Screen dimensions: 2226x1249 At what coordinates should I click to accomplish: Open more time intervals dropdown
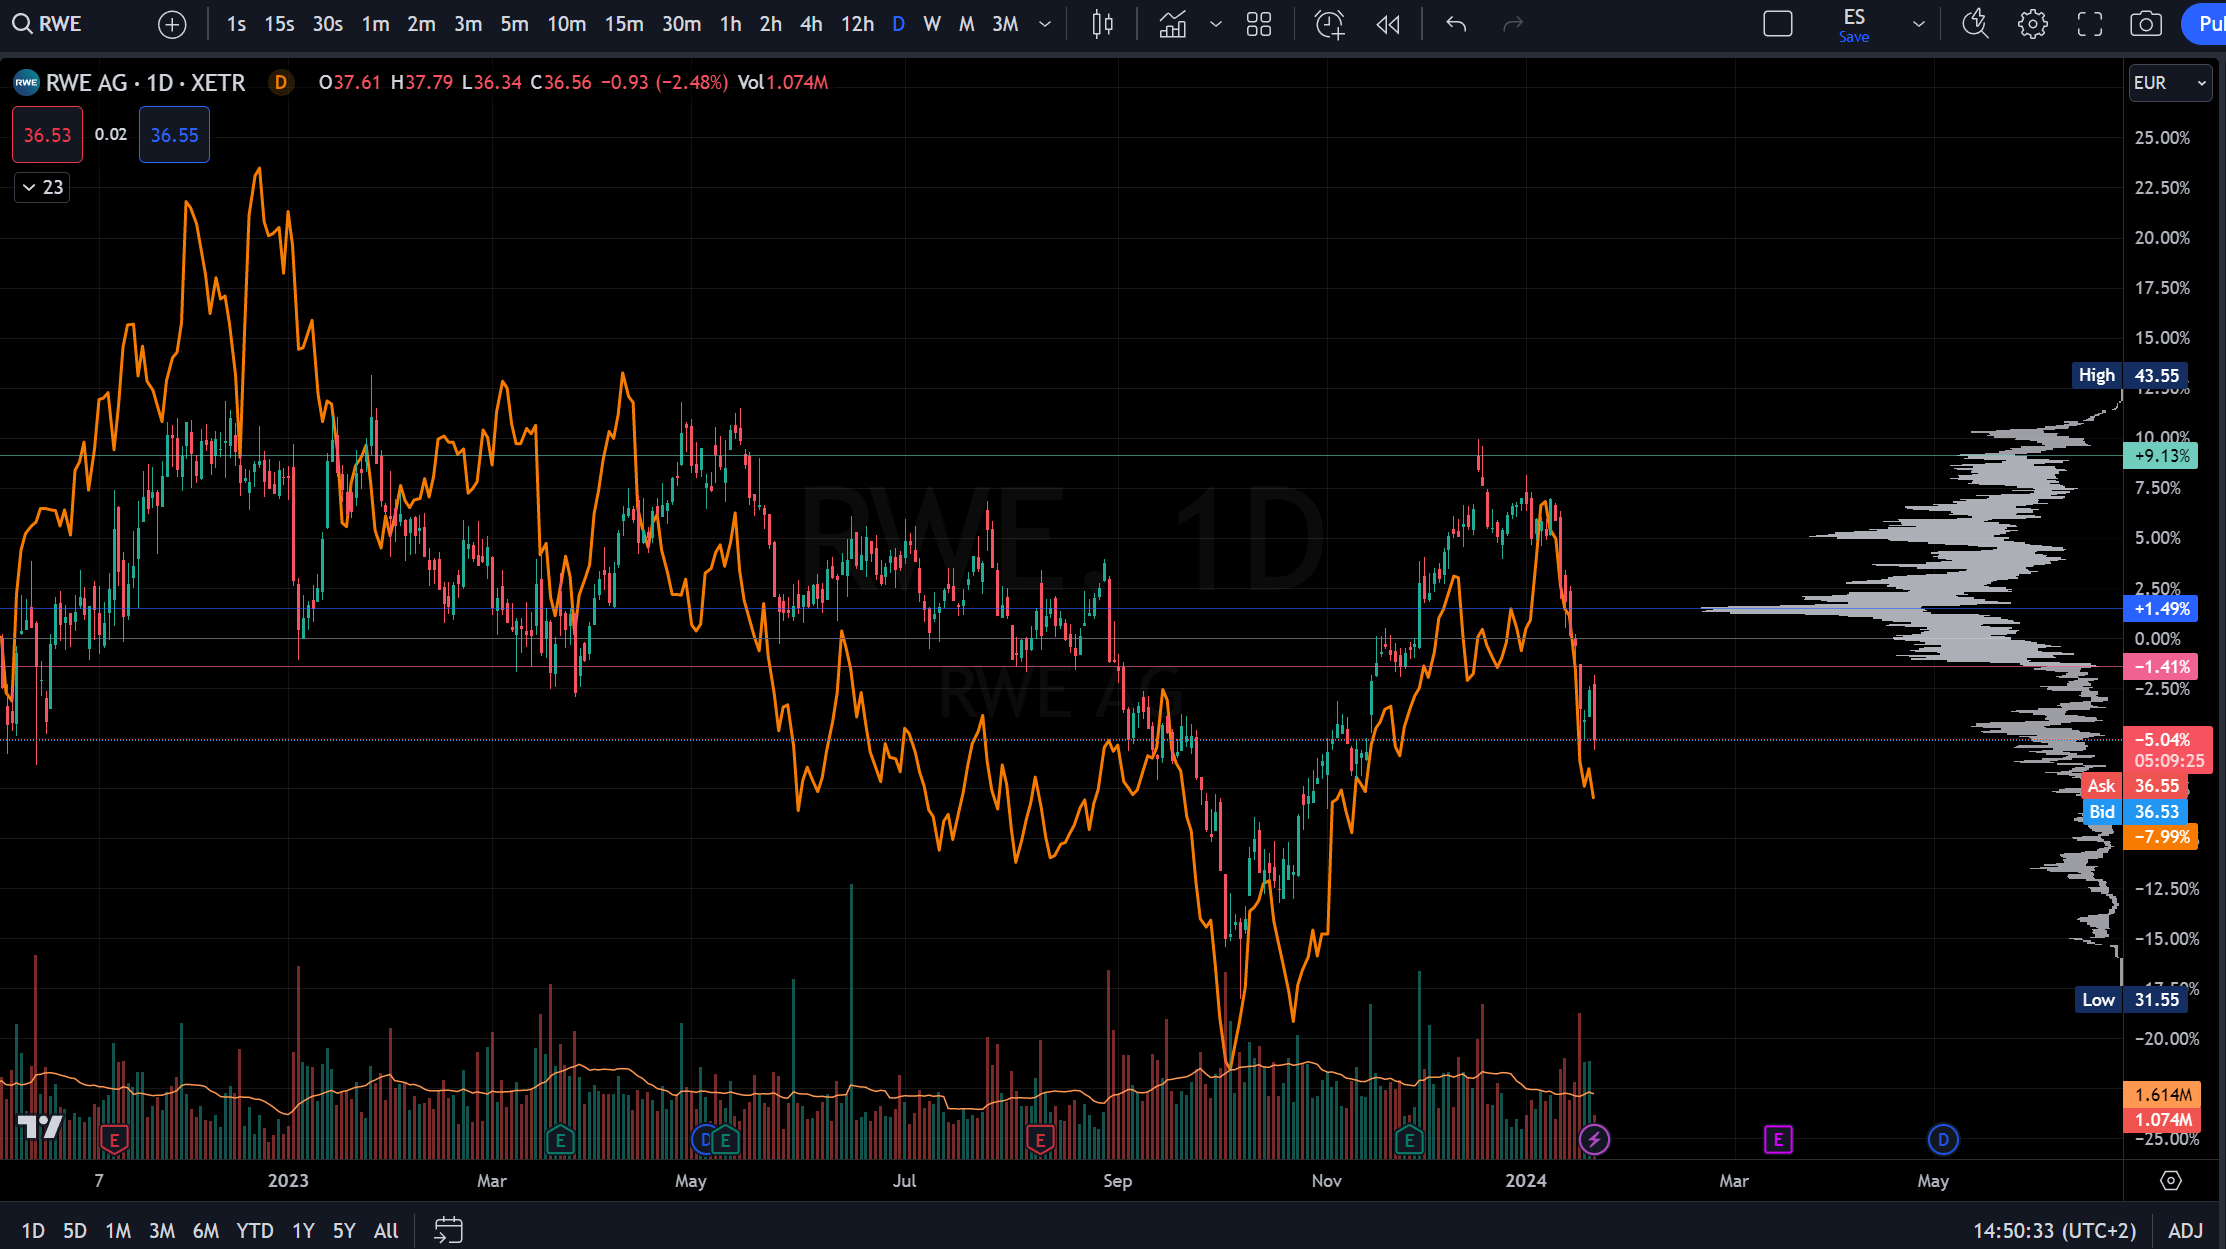(1045, 24)
